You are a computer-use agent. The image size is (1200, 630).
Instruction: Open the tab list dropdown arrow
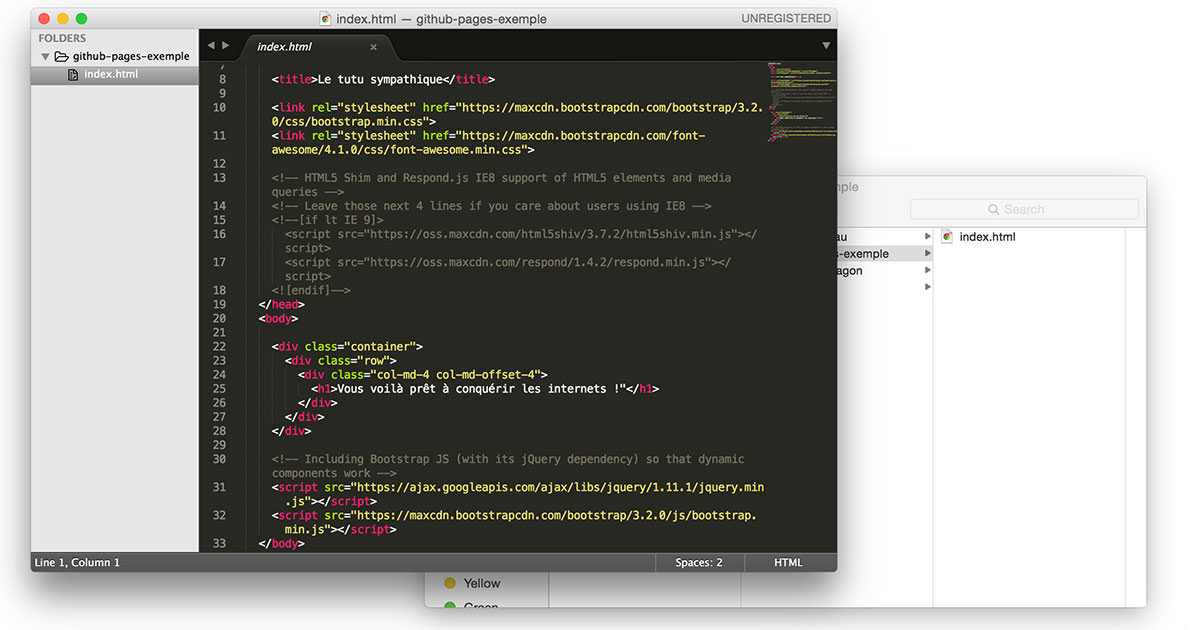coord(826,46)
